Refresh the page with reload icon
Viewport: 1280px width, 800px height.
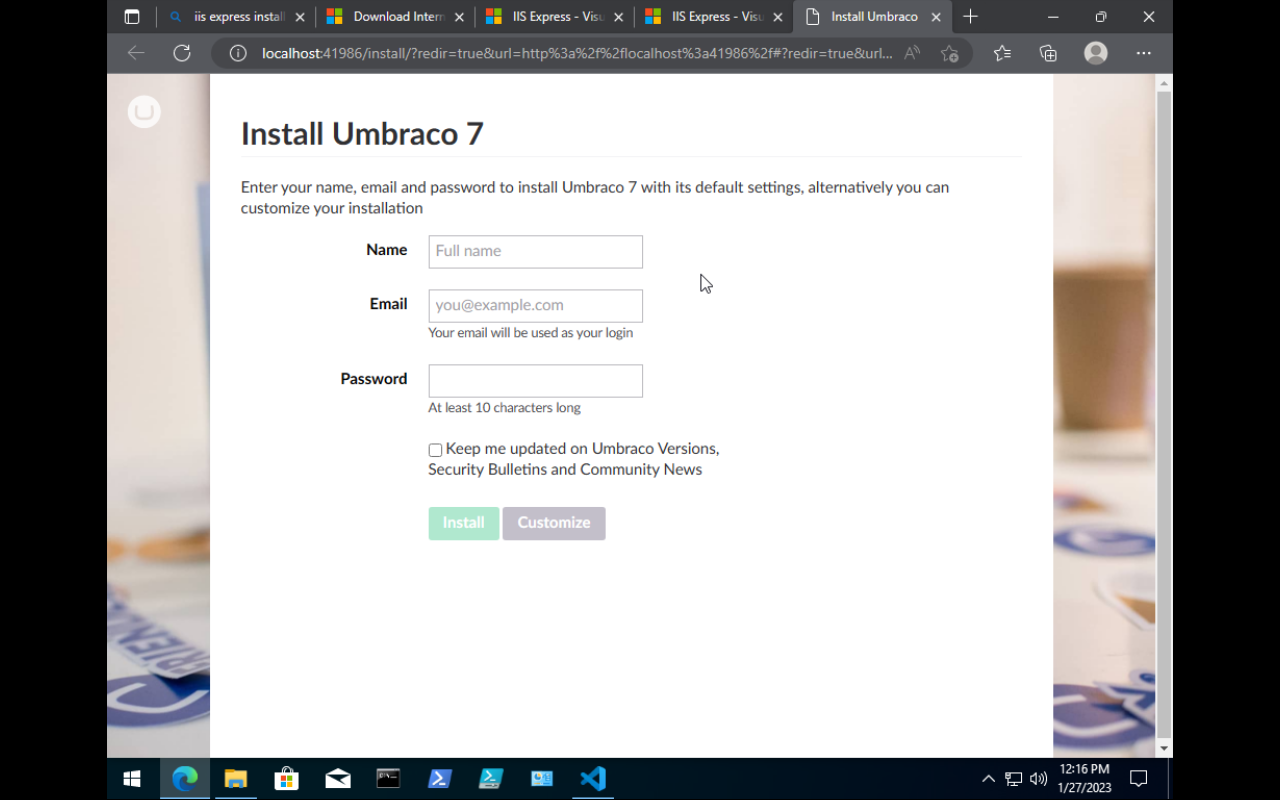tap(182, 53)
